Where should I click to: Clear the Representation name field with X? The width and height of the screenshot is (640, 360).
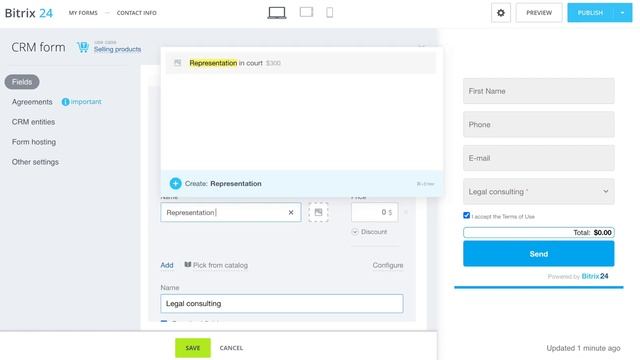coord(291,213)
